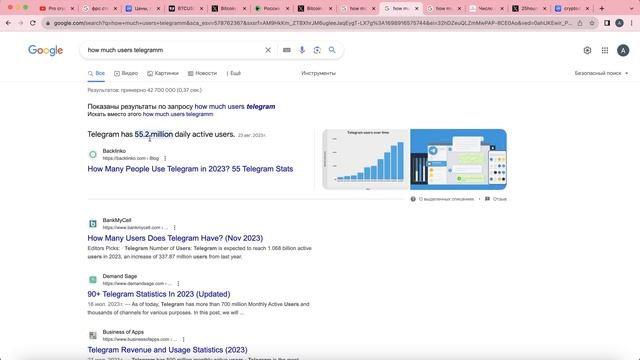Screen dimensions: 640x360
Task: Focus the Google search input field
Action: (173, 50)
